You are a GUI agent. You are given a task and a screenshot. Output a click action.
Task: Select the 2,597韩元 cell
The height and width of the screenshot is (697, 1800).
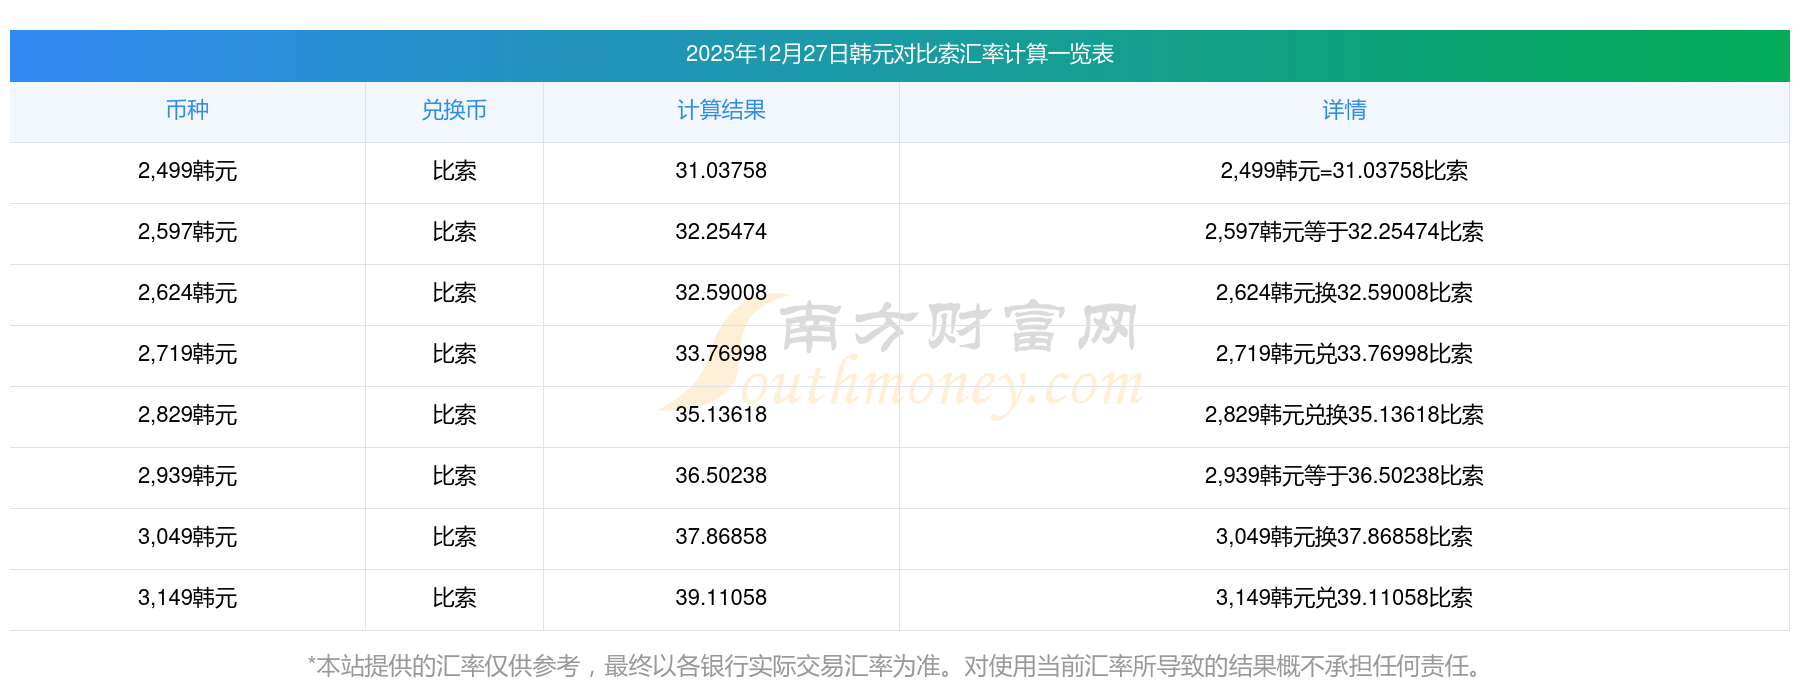point(187,232)
